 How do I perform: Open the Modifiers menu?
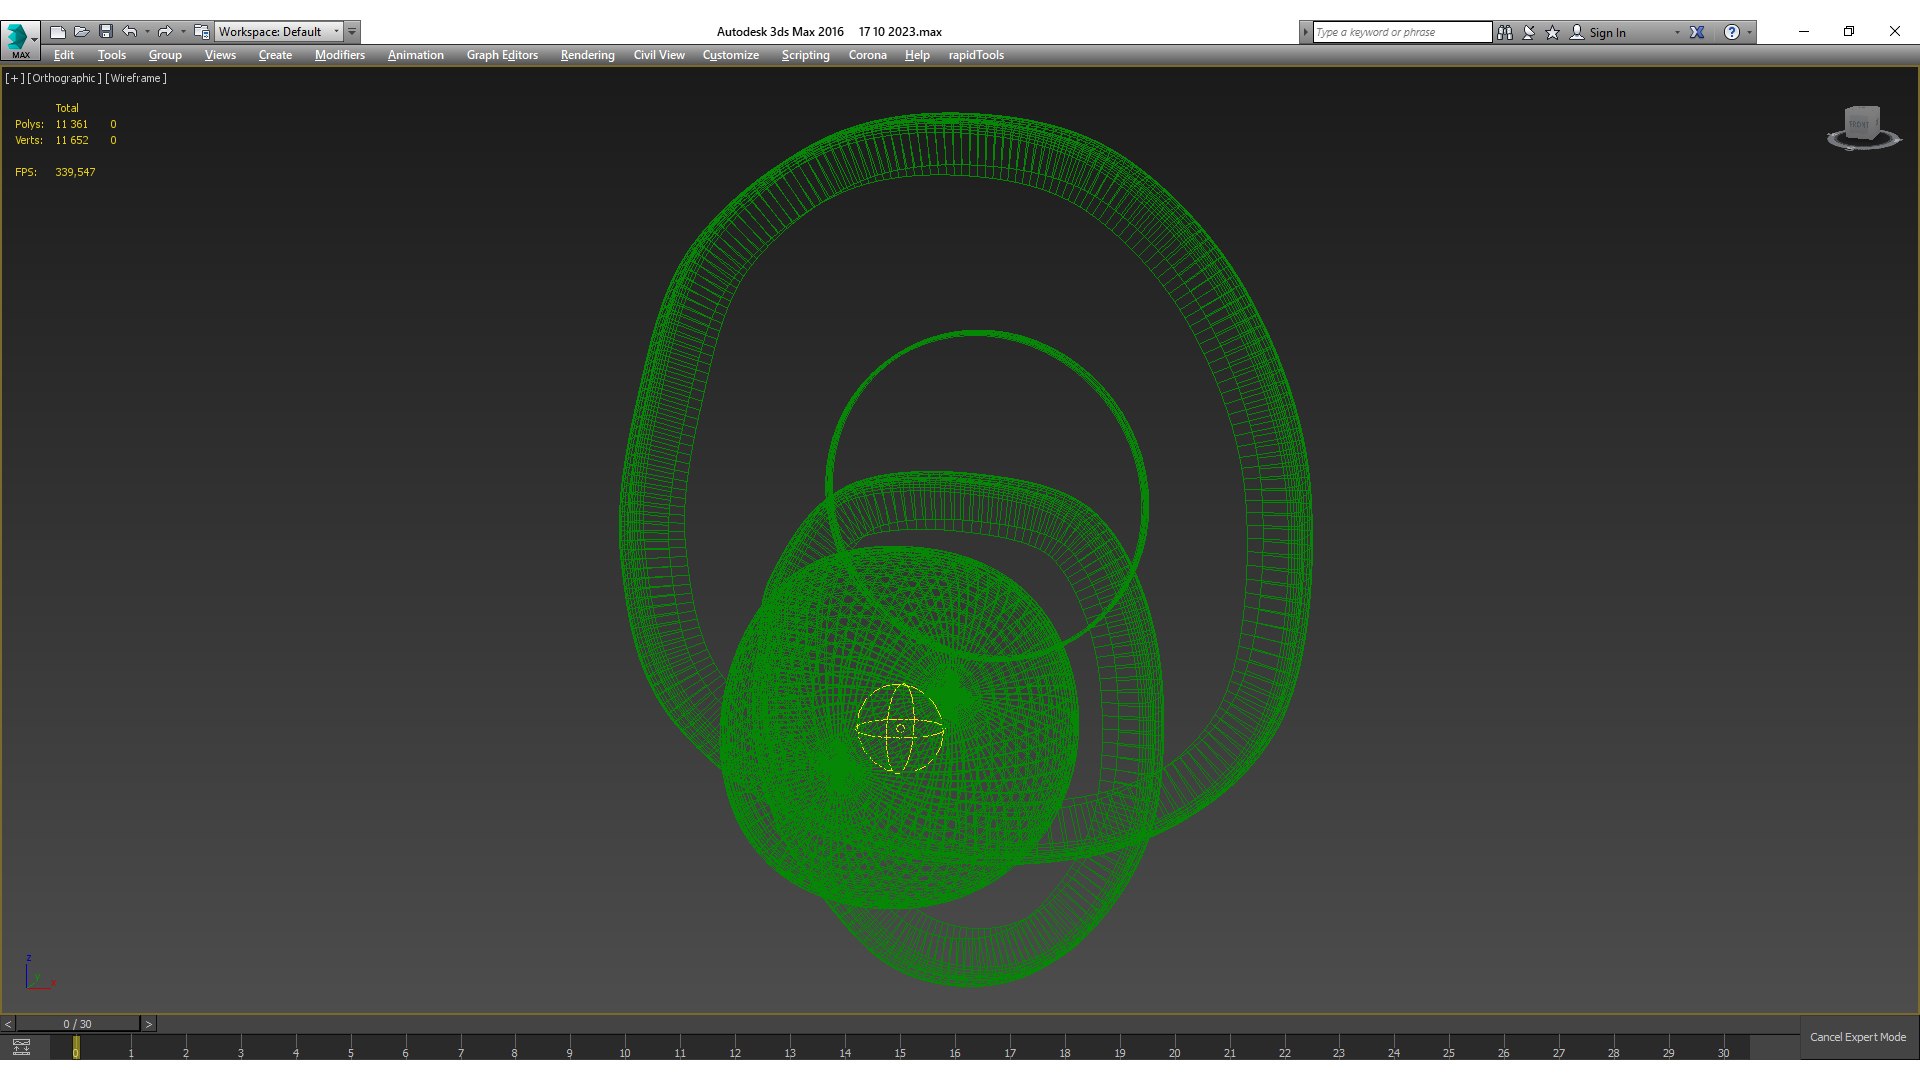[340, 55]
